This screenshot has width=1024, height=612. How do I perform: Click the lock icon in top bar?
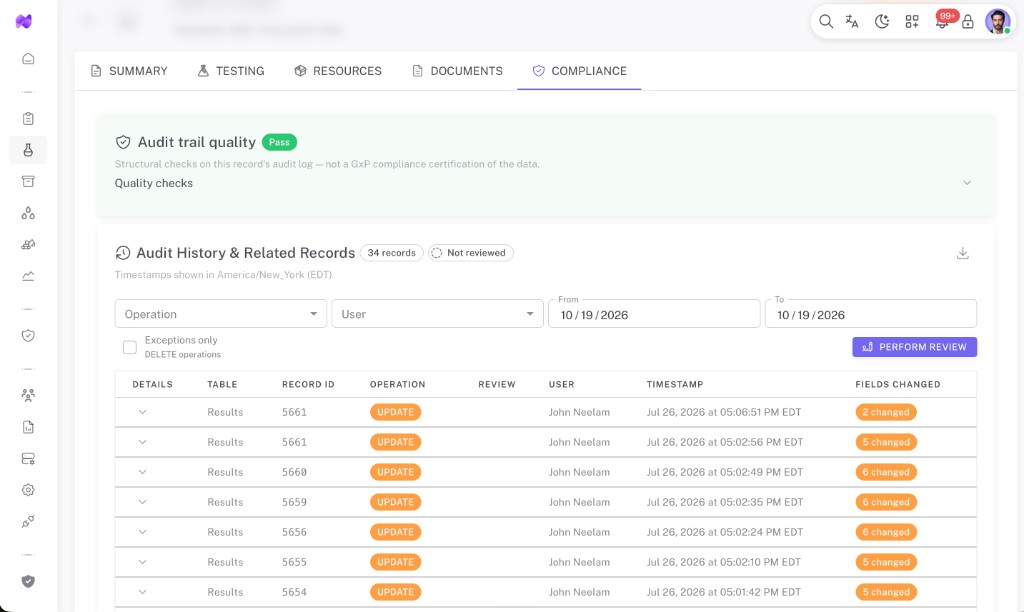pyautogui.click(x=968, y=22)
